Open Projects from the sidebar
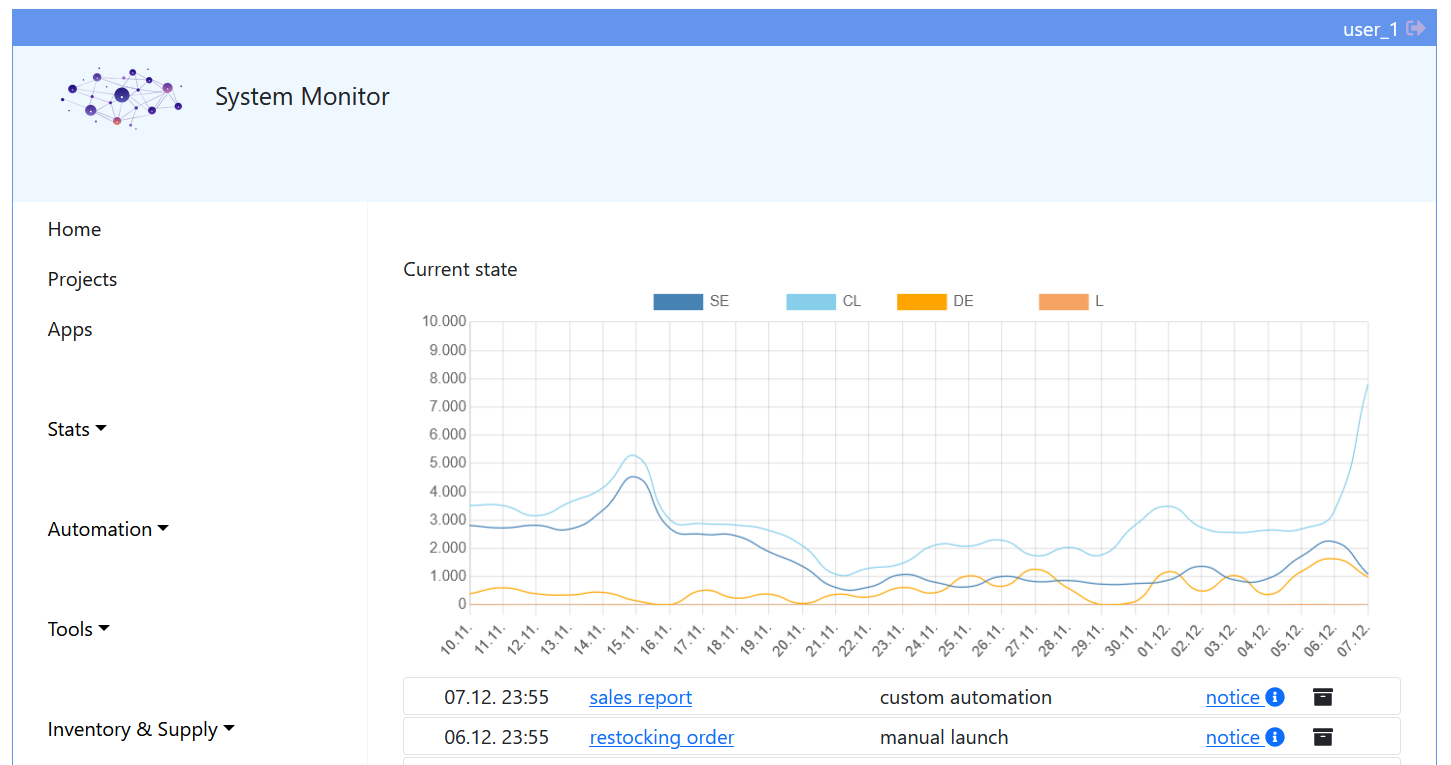This screenshot has width=1451, height=765. click(82, 279)
